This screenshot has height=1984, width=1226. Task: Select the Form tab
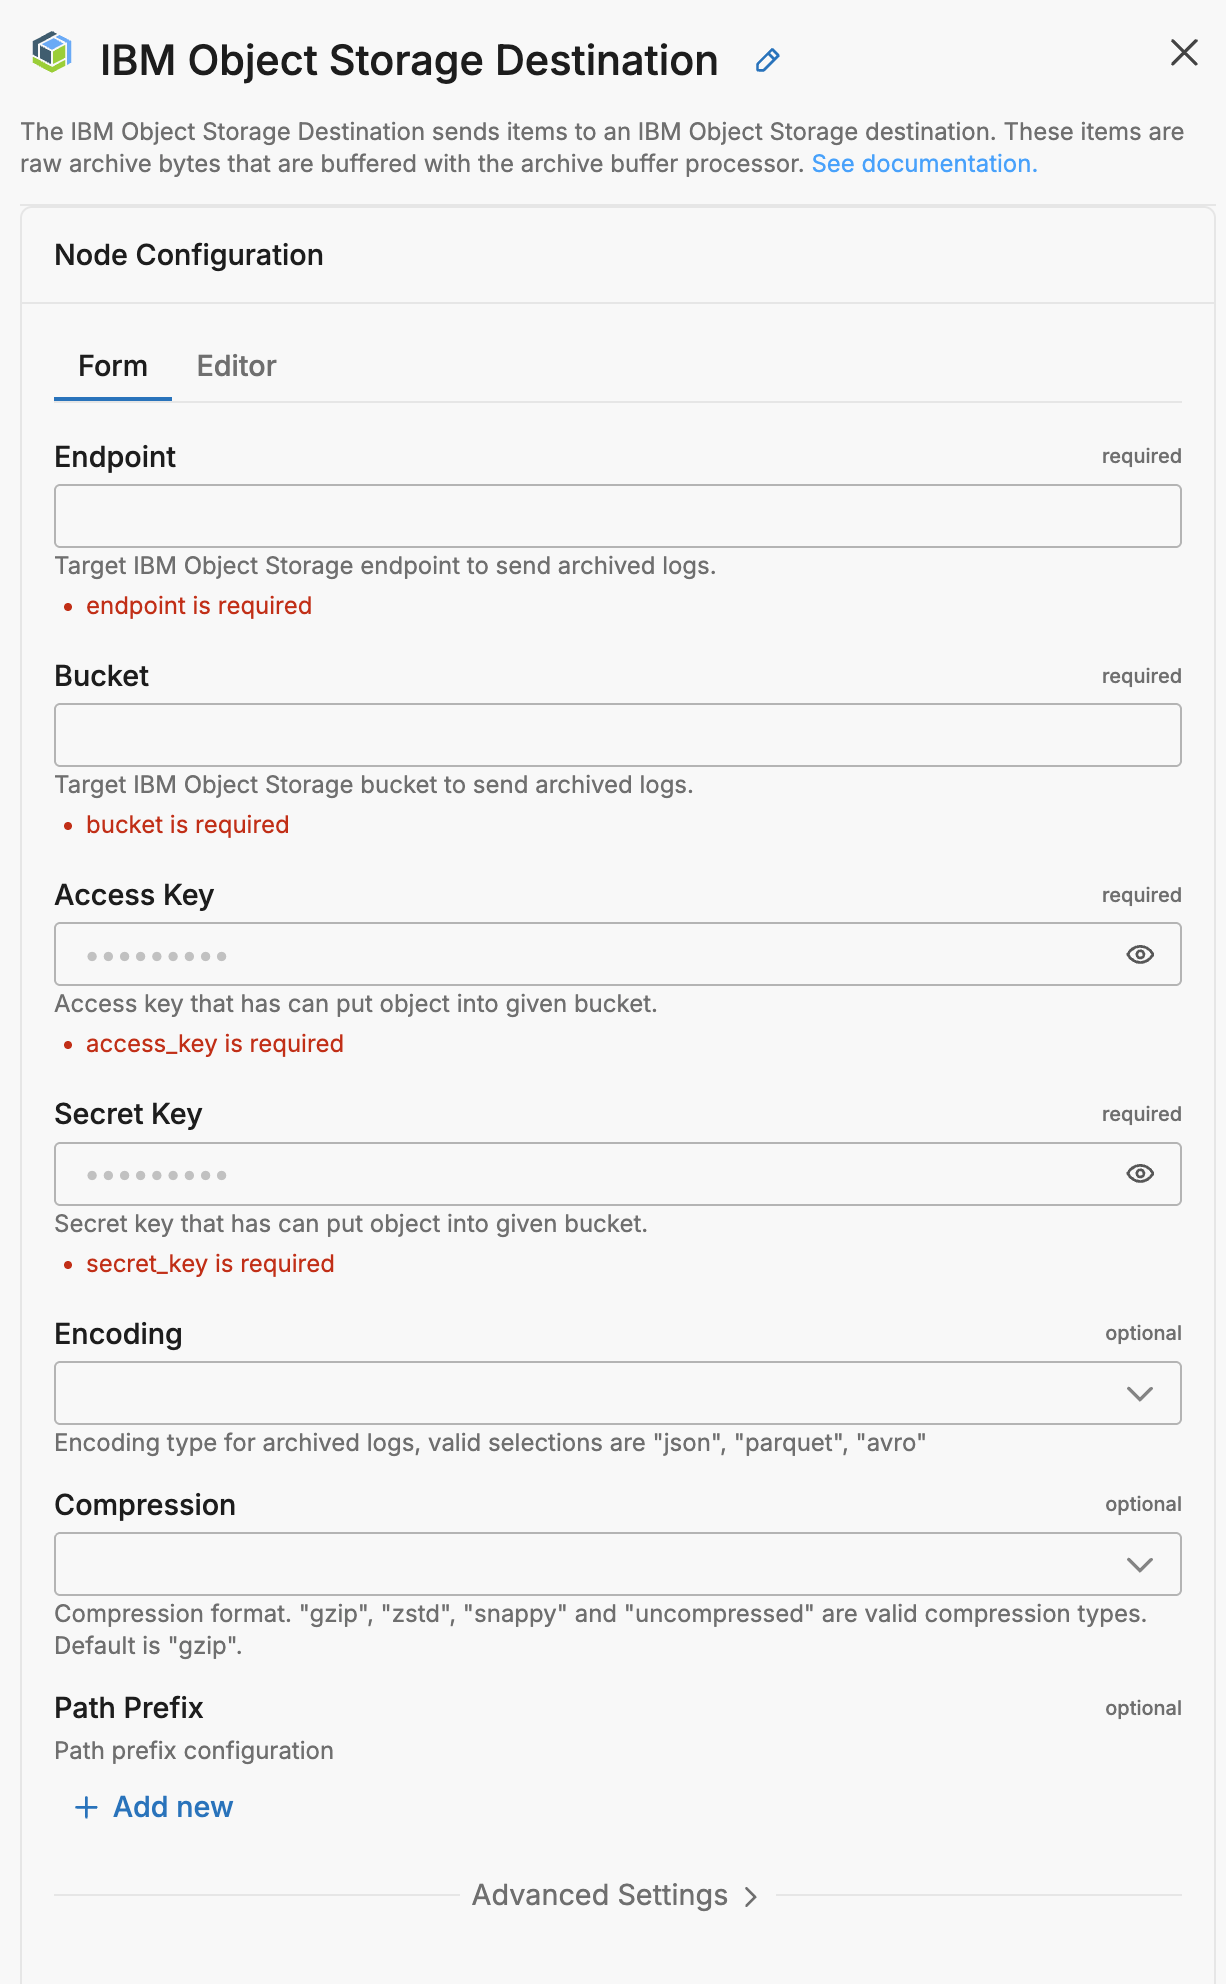pos(113,366)
